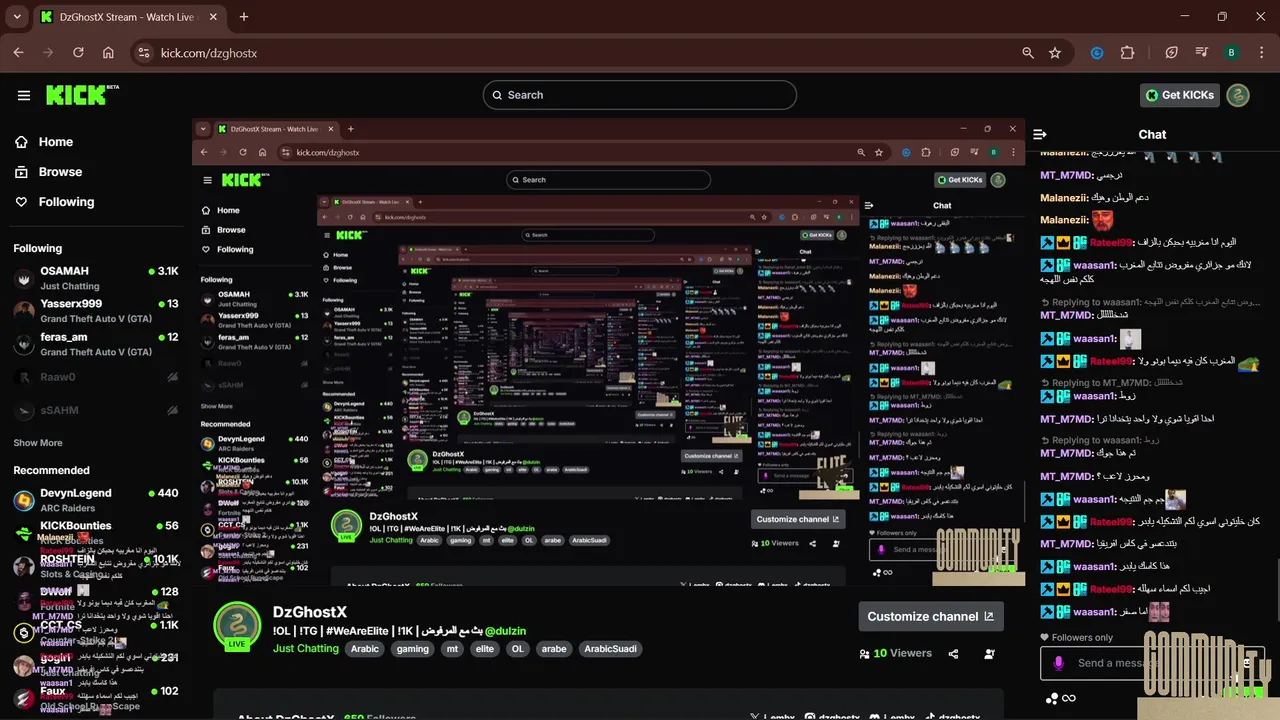Screen dimensions: 1280x720
Task: Click the large 'Customize channel' button
Action: (931, 616)
